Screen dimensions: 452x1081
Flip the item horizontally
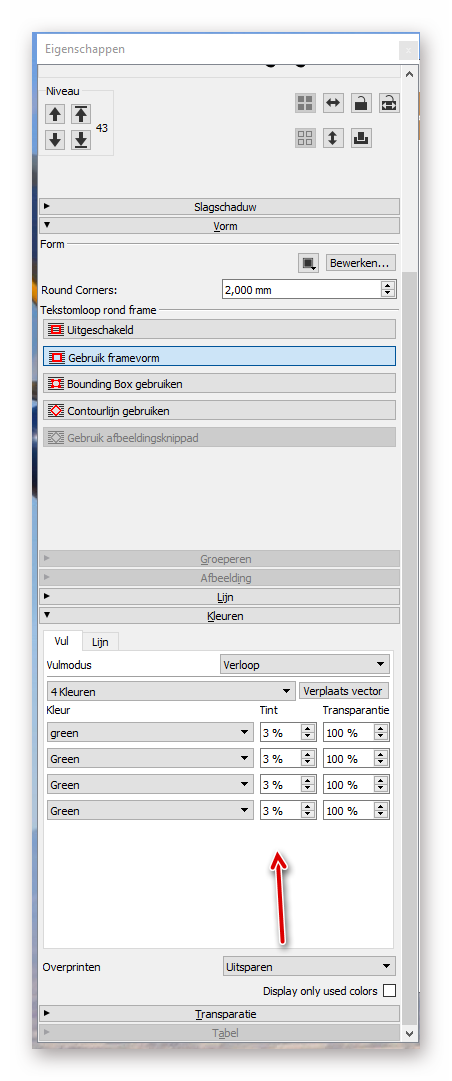pos(333,103)
